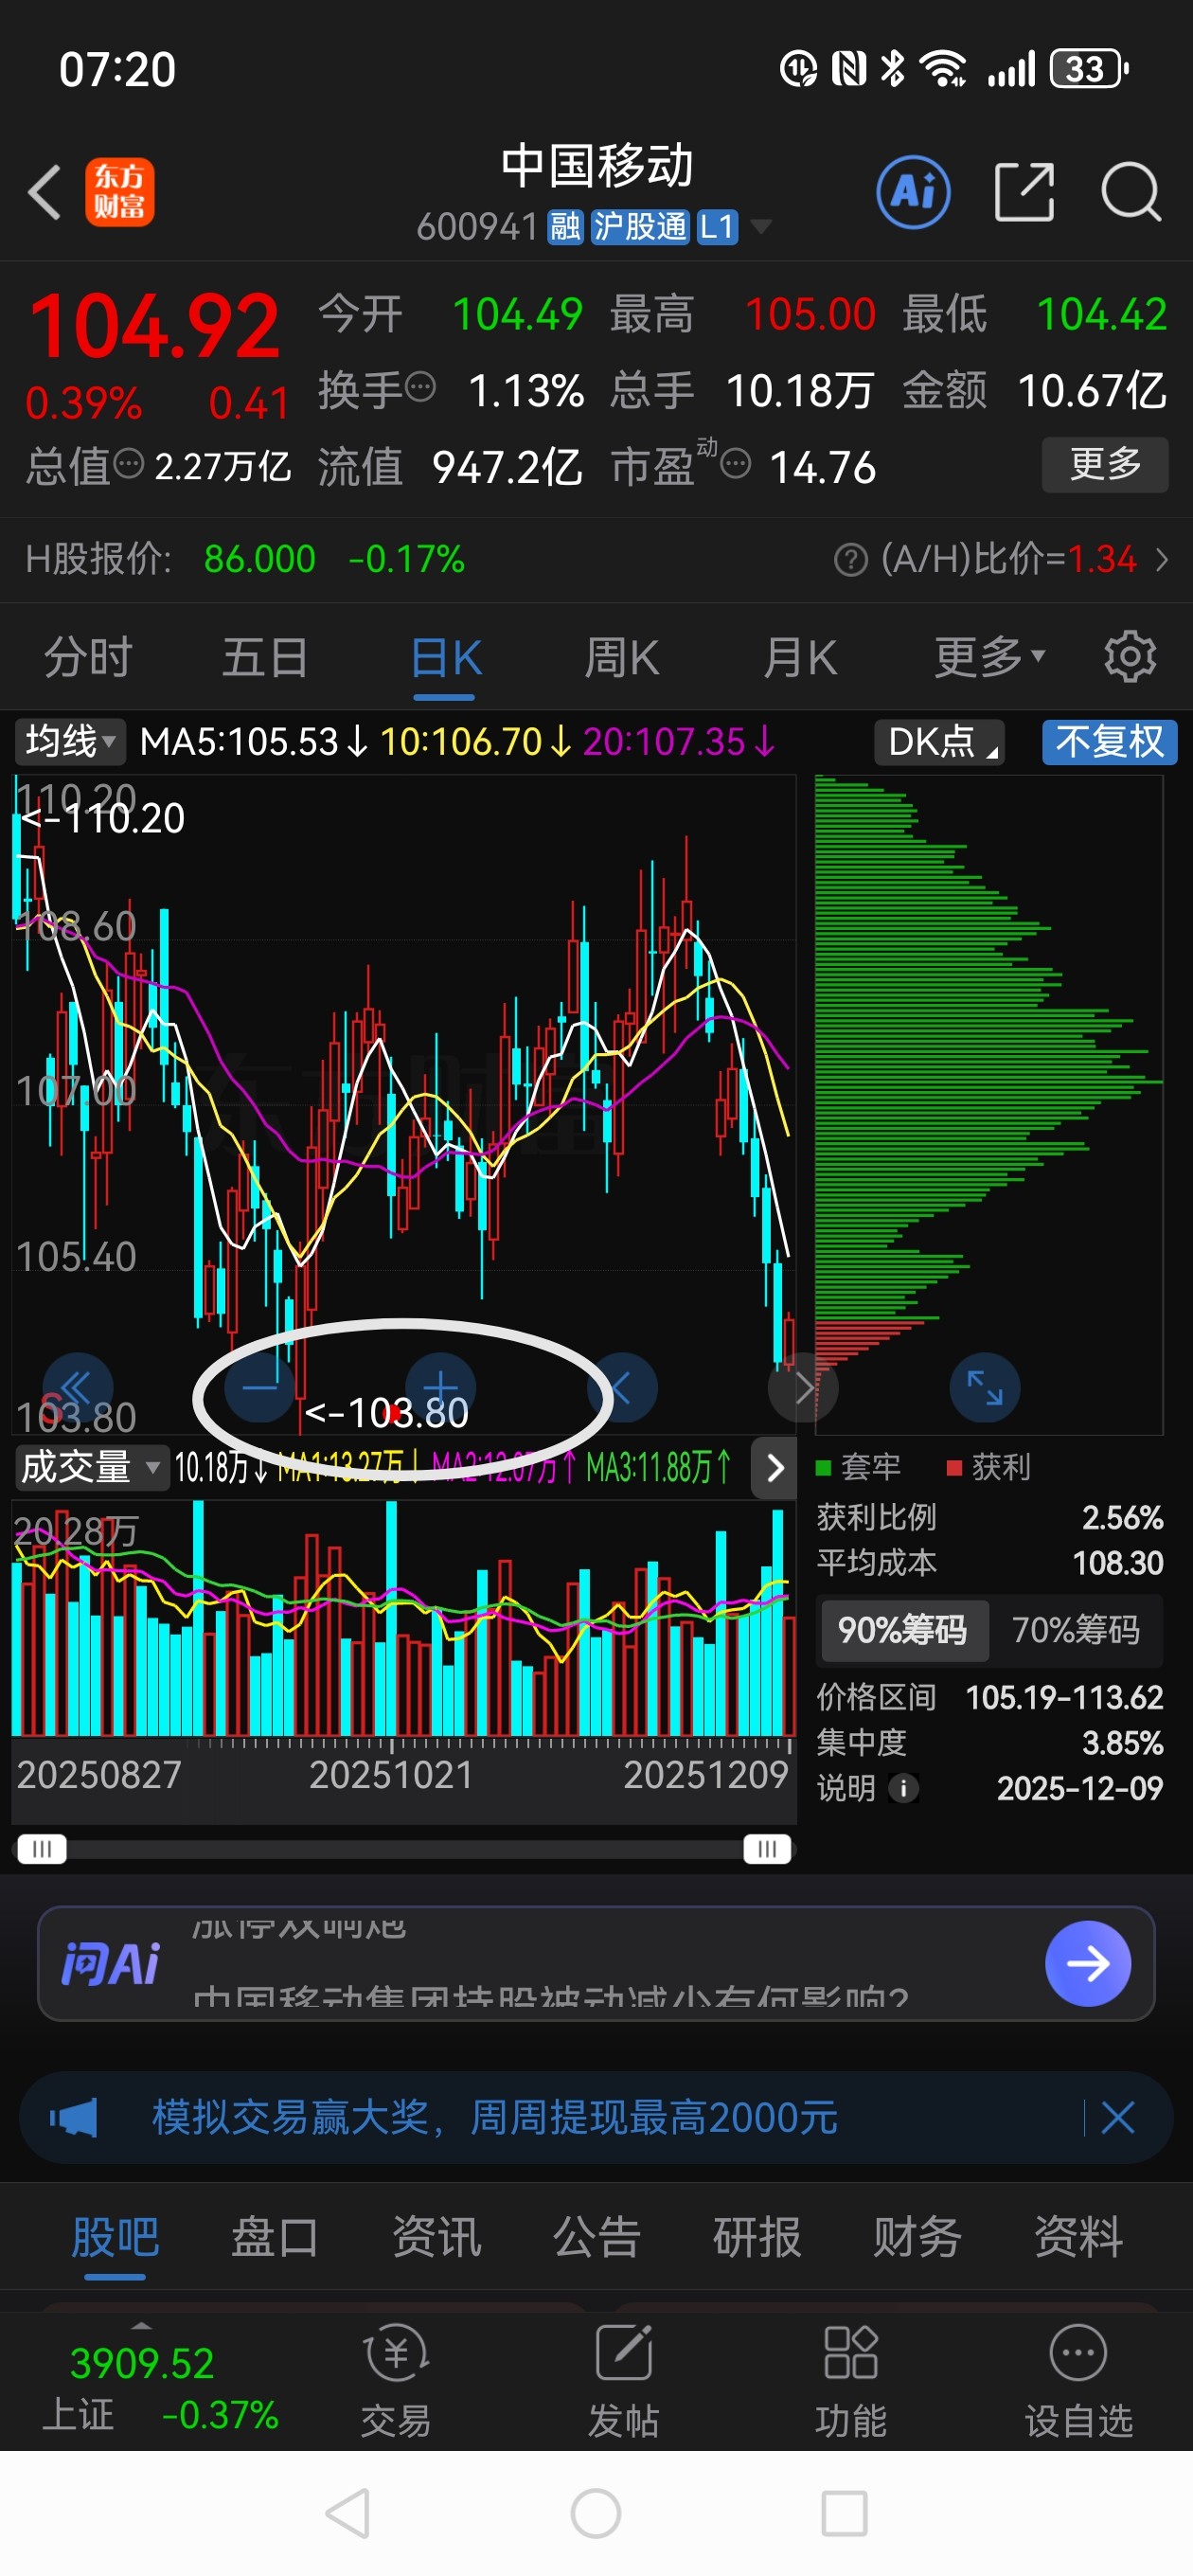The width and height of the screenshot is (1193, 2576).
Task: Open 设自选 in bottom bar
Action: pyautogui.click(x=1078, y=2382)
